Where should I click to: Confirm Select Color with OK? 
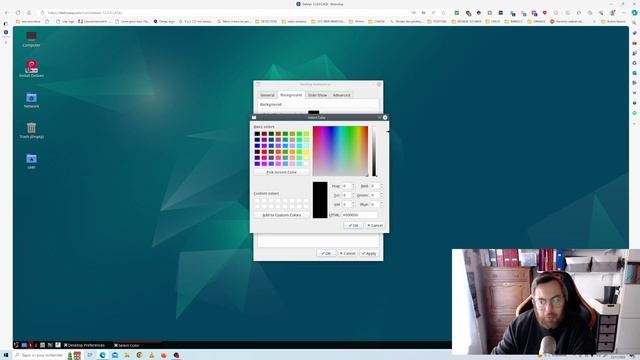click(x=353, y=225)
